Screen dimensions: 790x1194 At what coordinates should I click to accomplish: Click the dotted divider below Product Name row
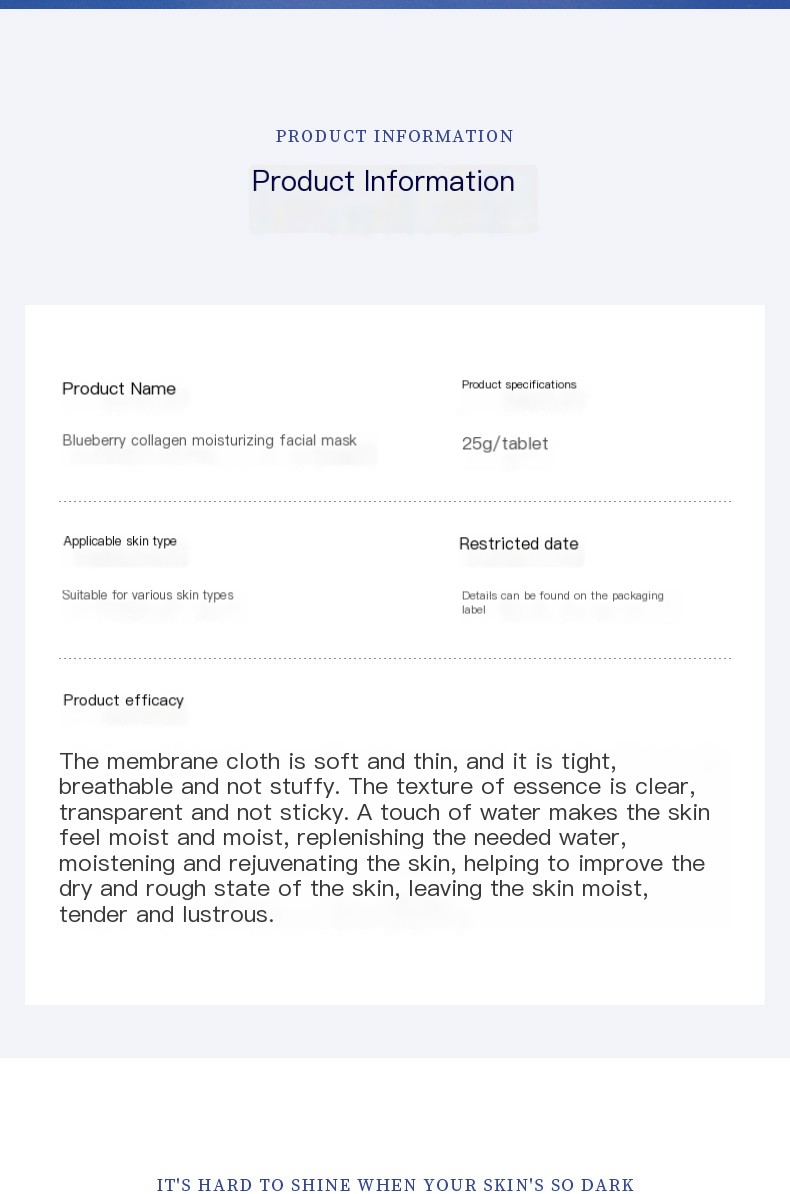[394, 501]
